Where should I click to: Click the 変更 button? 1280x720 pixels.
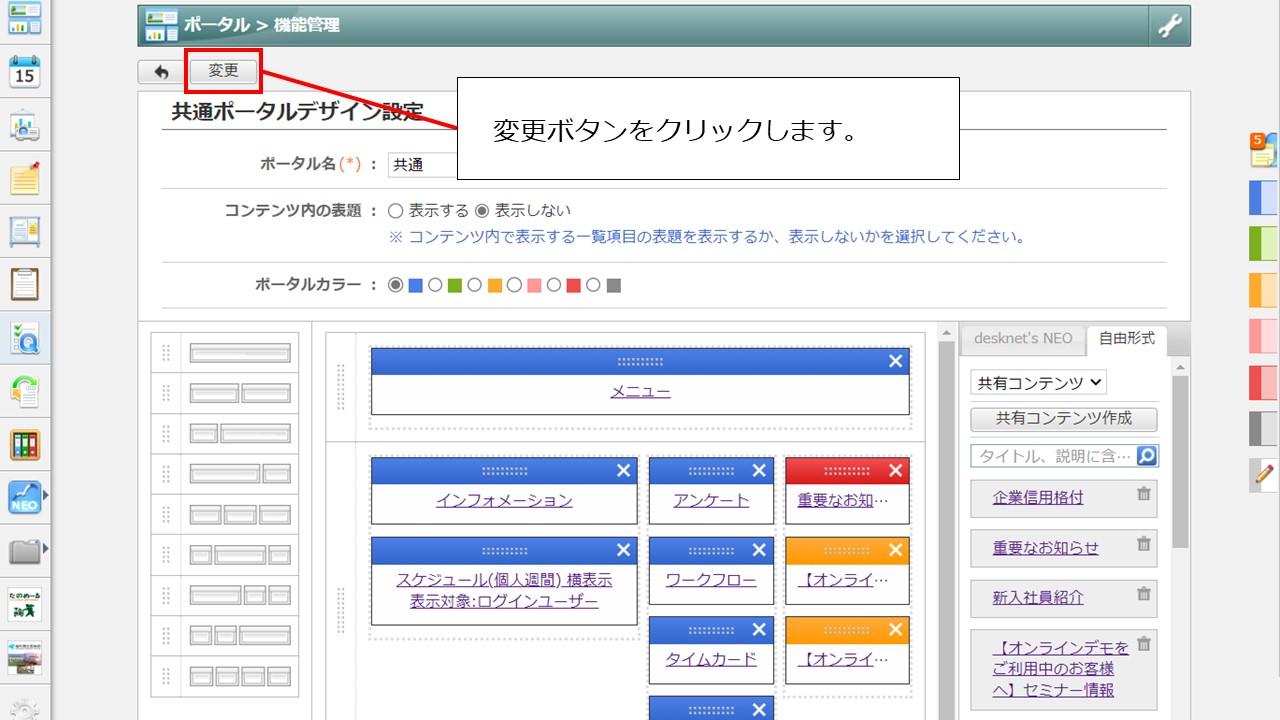coord(223,70)
